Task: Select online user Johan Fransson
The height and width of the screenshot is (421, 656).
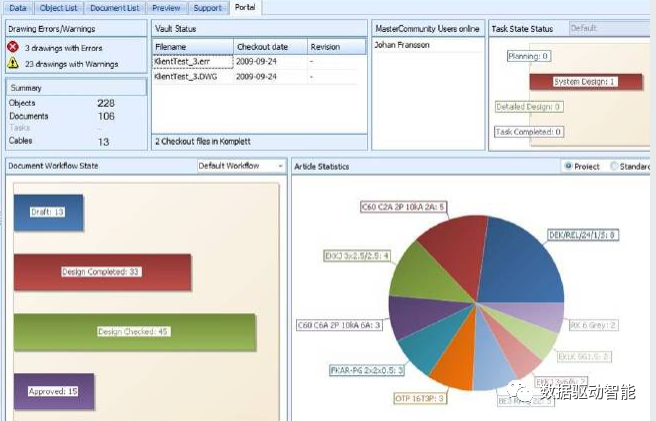Action: [402, 45]
